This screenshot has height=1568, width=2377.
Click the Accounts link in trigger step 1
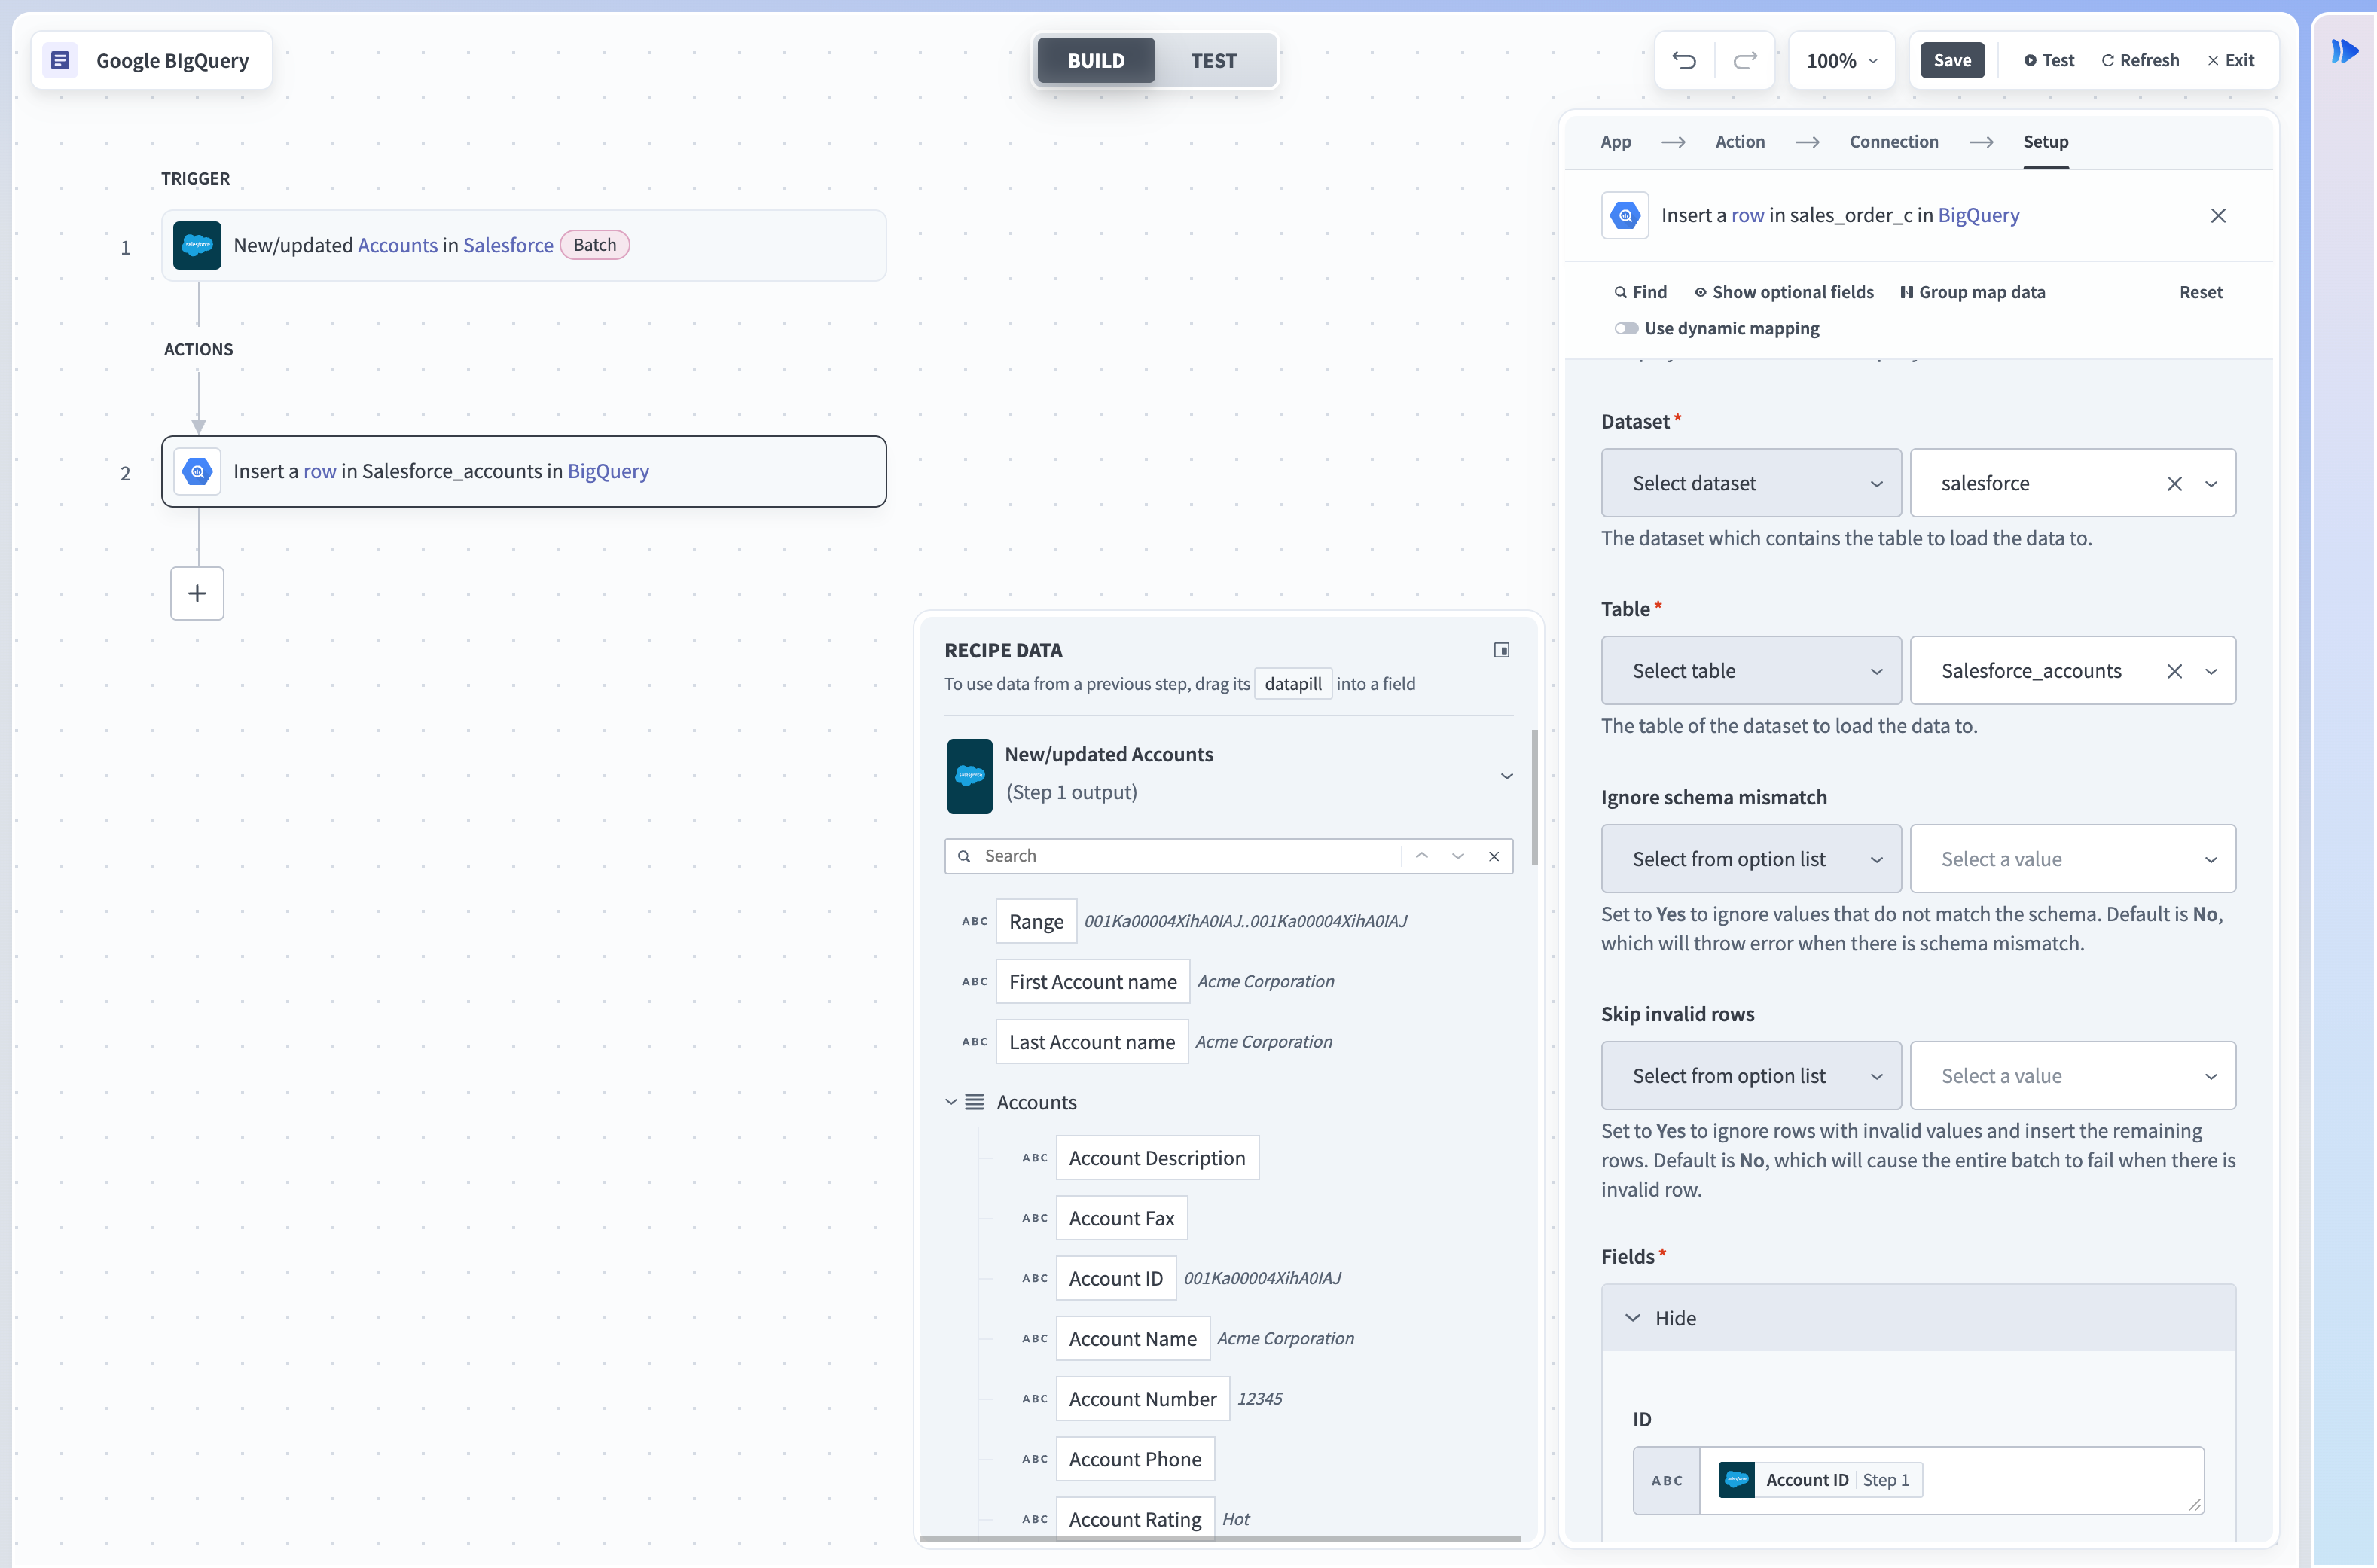tap(398, 245)
